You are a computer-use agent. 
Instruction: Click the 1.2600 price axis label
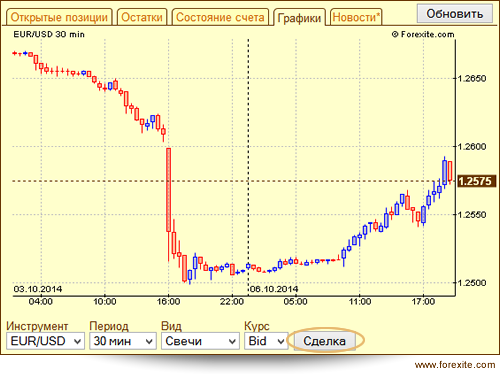tap(472, 146)
